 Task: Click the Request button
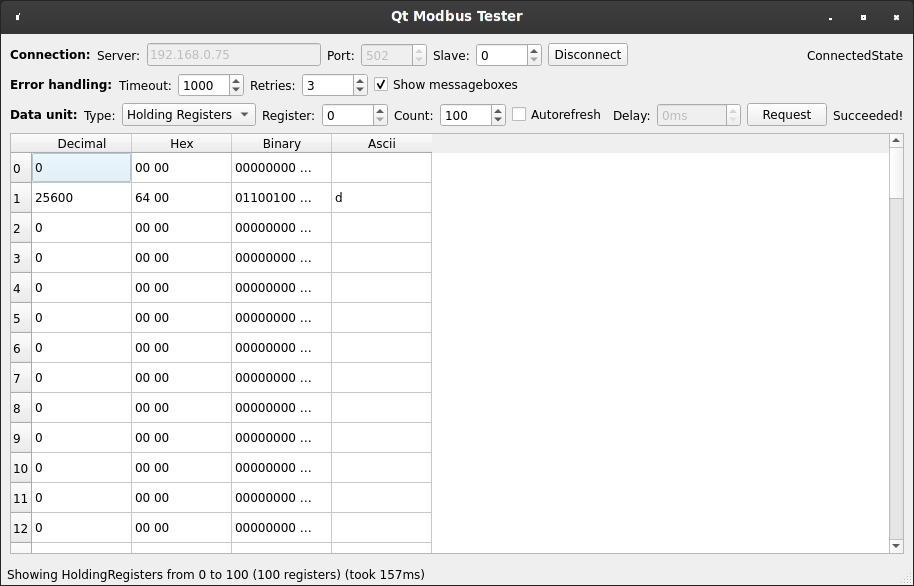(786, 115)
